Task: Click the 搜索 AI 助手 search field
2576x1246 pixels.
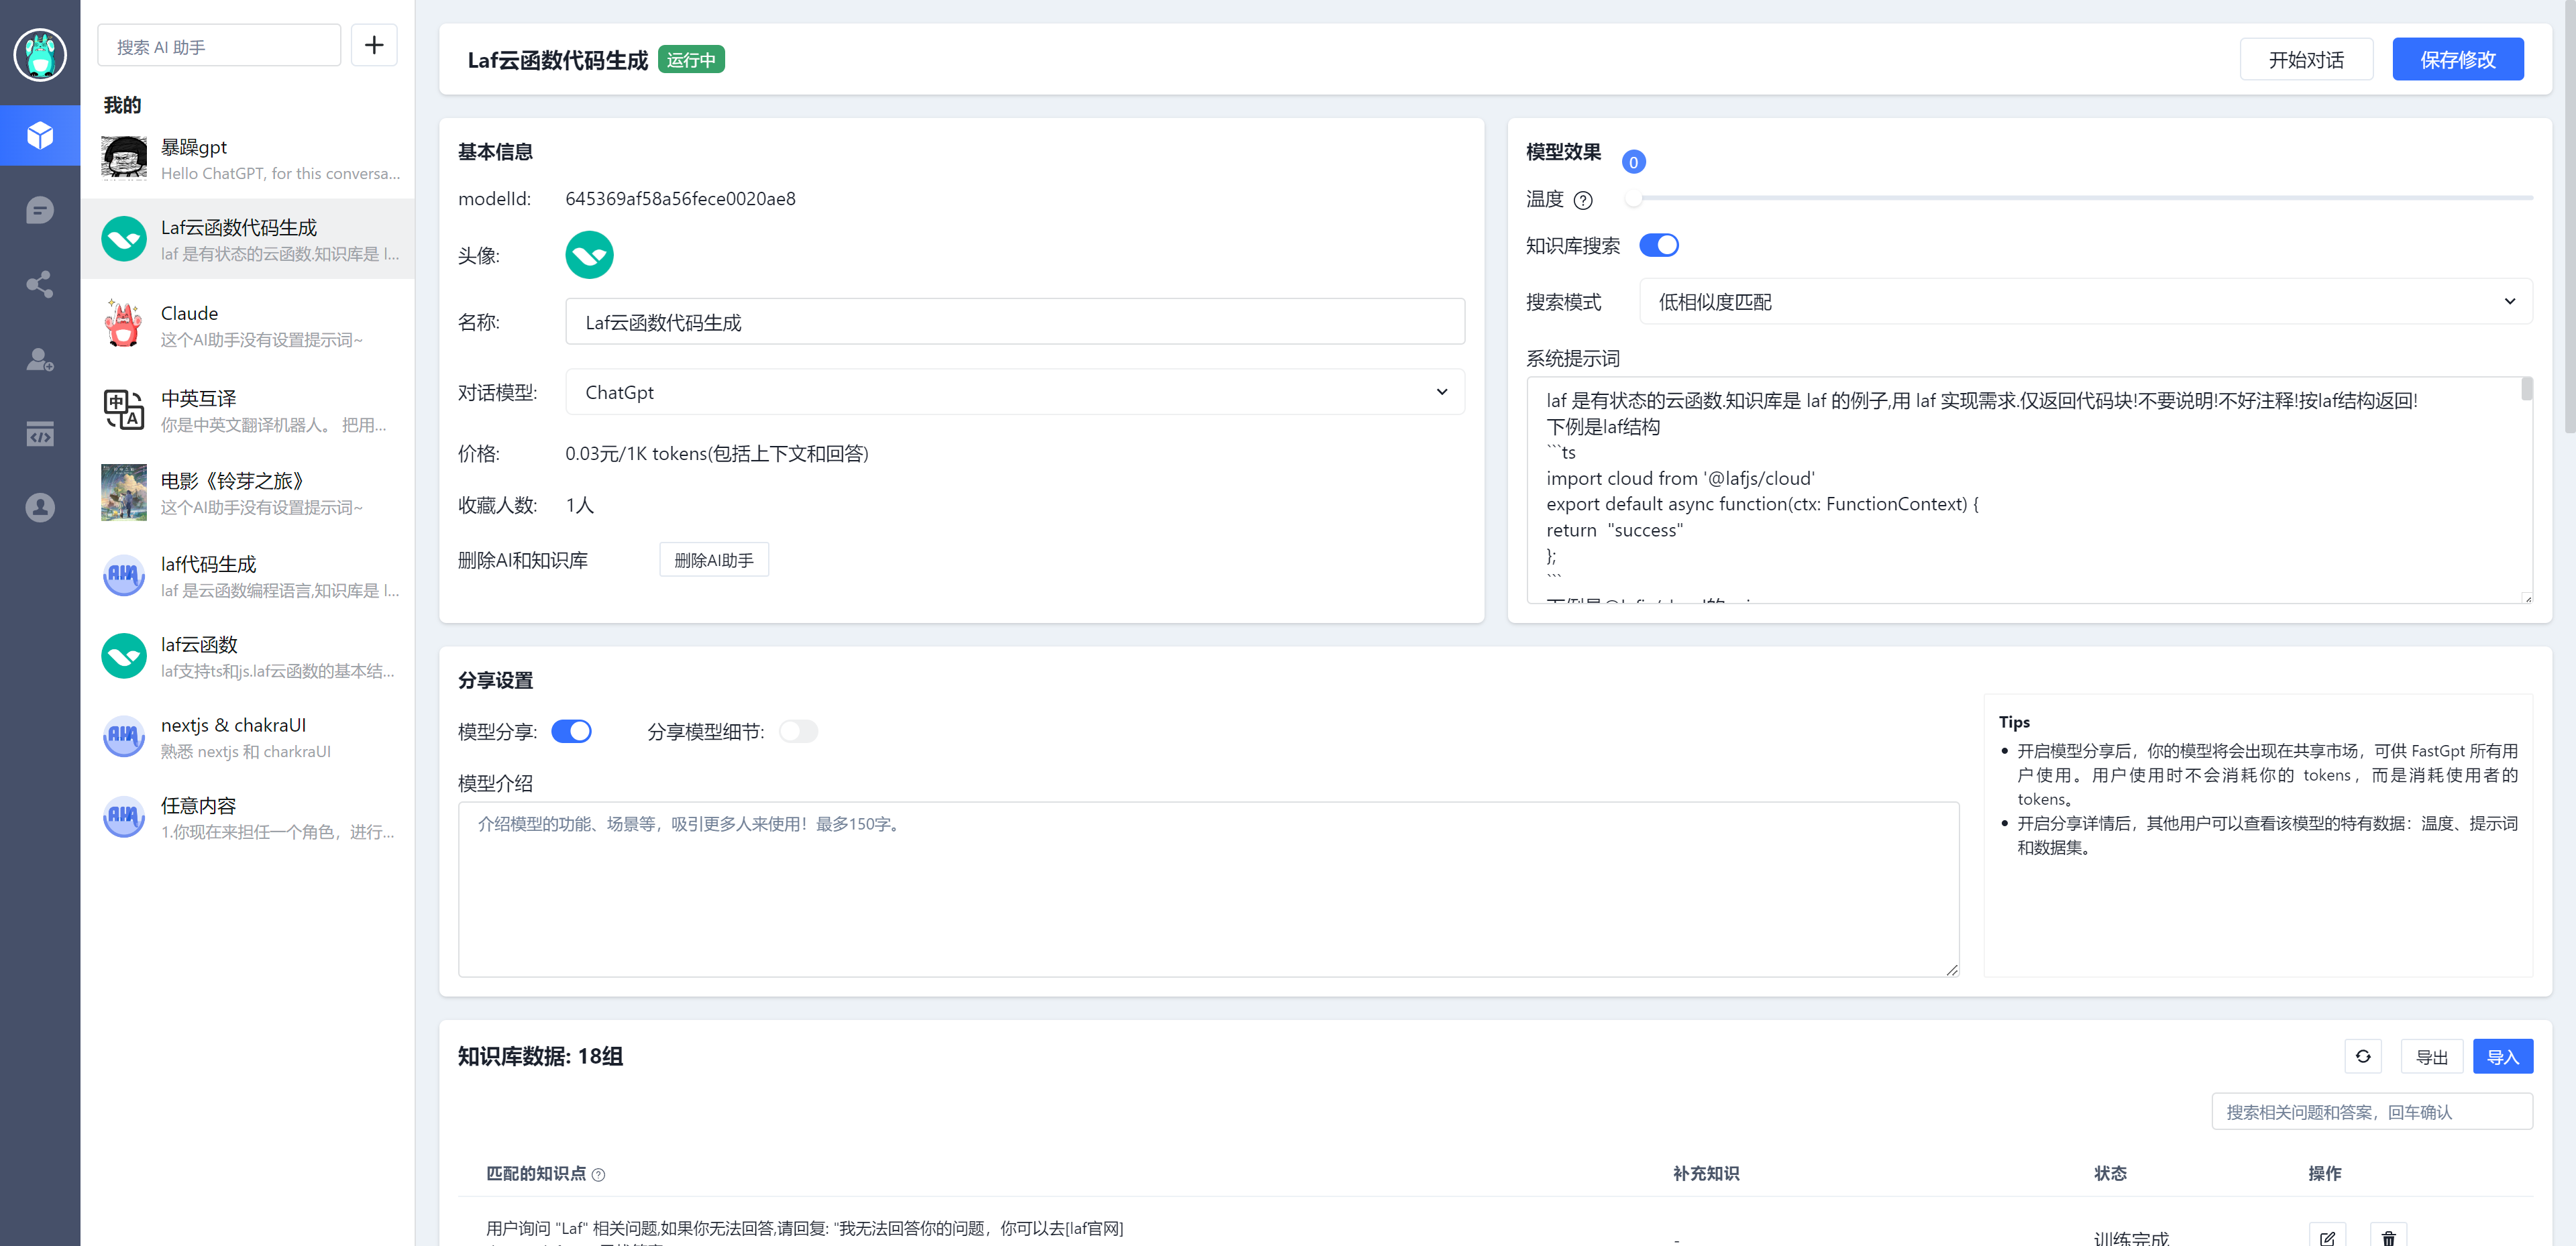Action: tap(219, 46)
